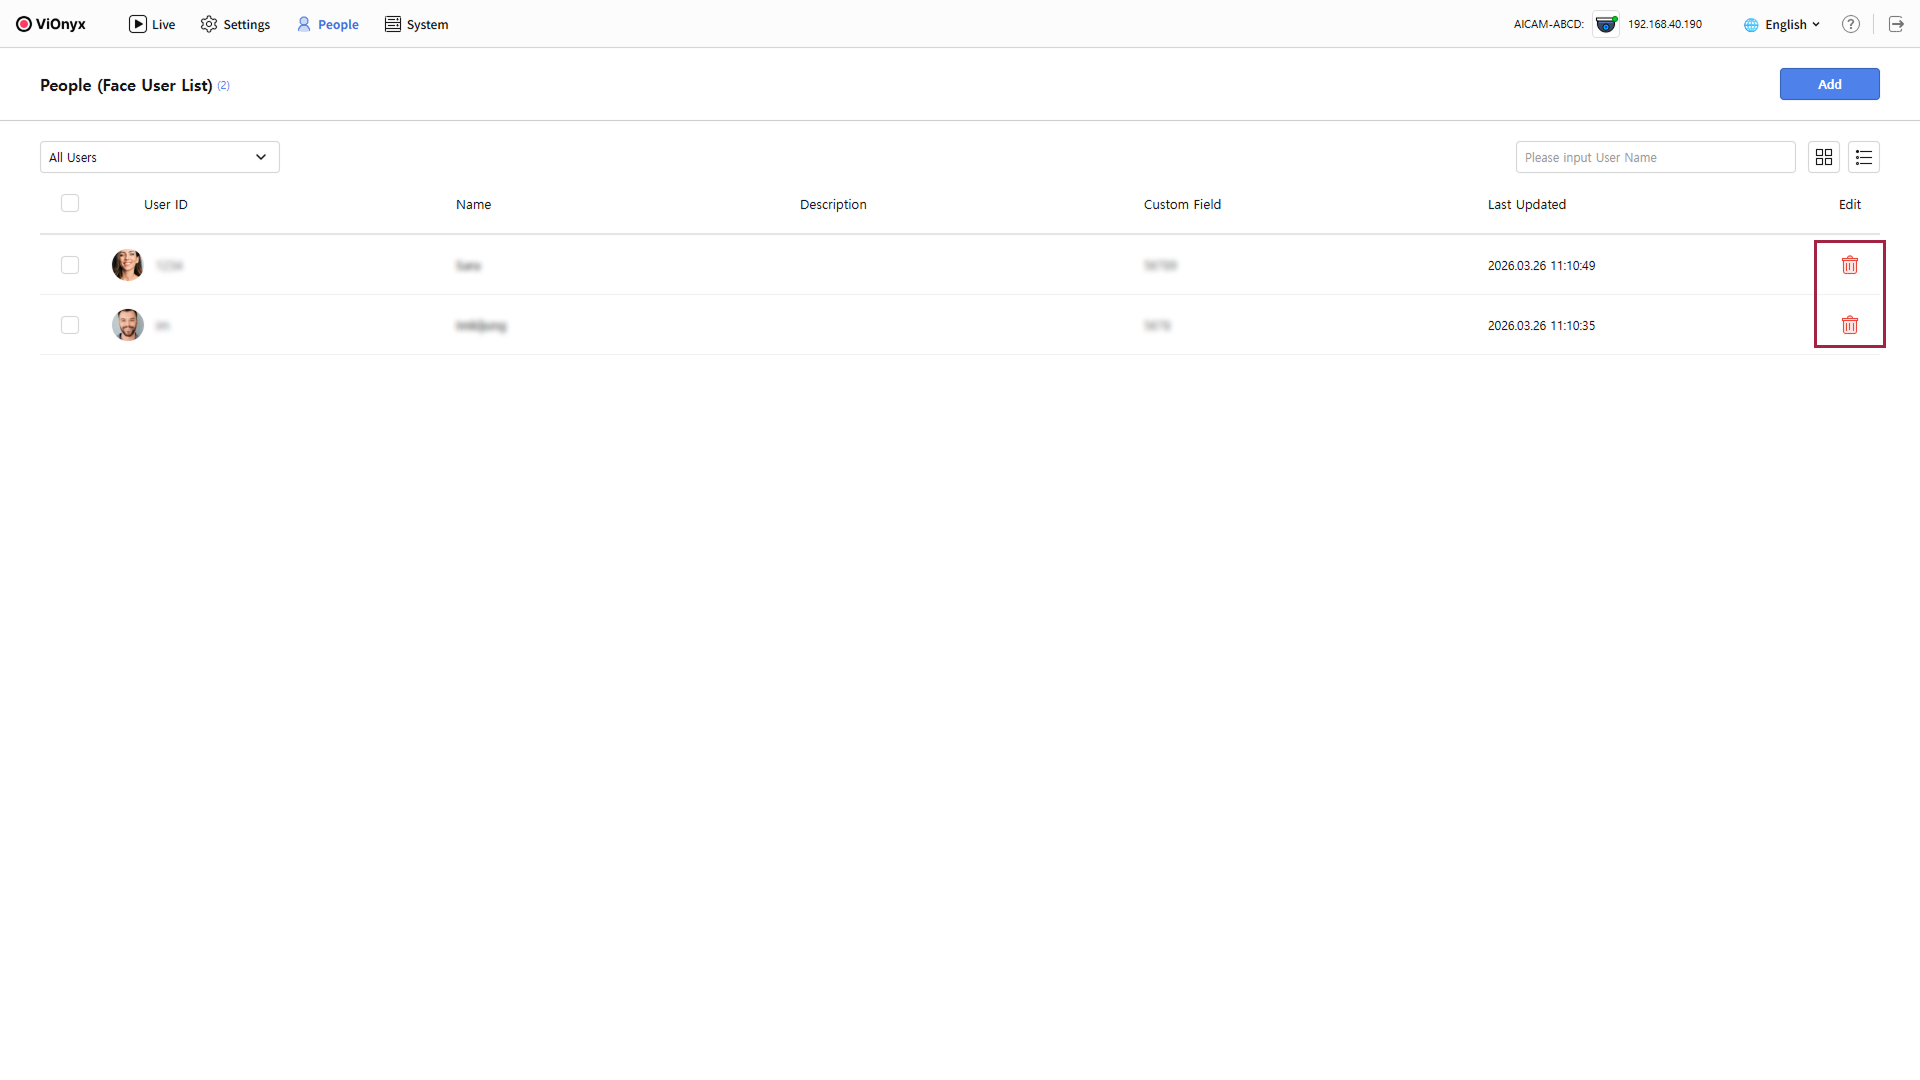The image size is (1920, 1080).
Task: Click the camera device icon near IP address
Action: (1606, 24)
